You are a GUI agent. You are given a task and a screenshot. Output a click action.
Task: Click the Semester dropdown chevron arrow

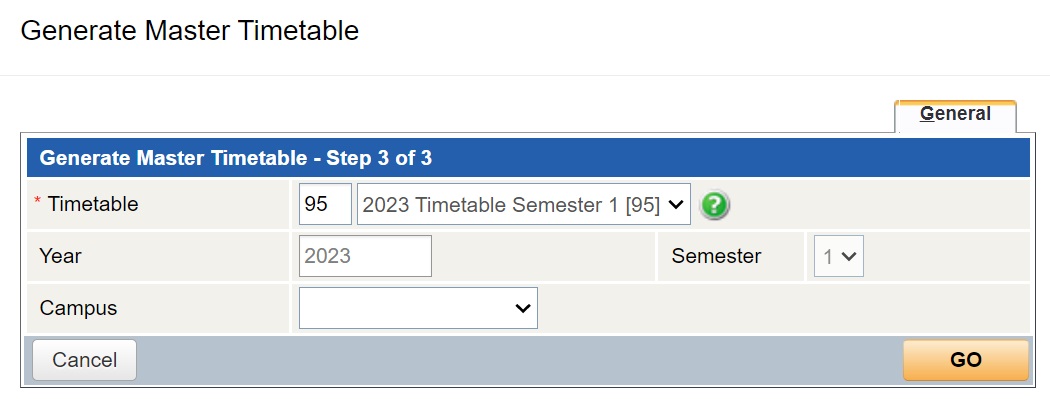coord(849,256)
